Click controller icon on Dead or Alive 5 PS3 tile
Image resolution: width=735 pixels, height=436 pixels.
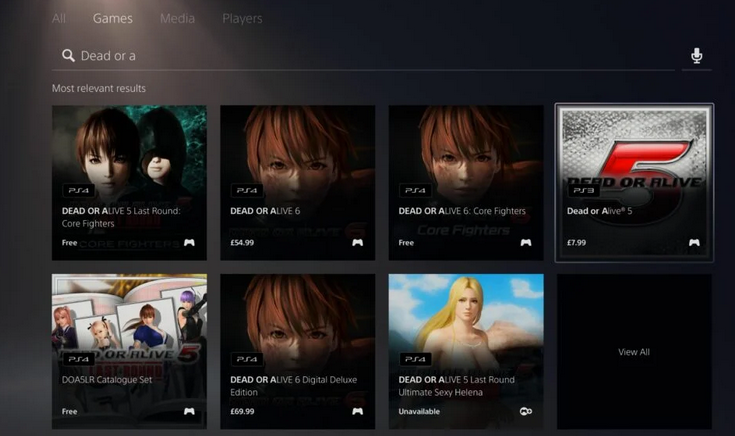694,243
